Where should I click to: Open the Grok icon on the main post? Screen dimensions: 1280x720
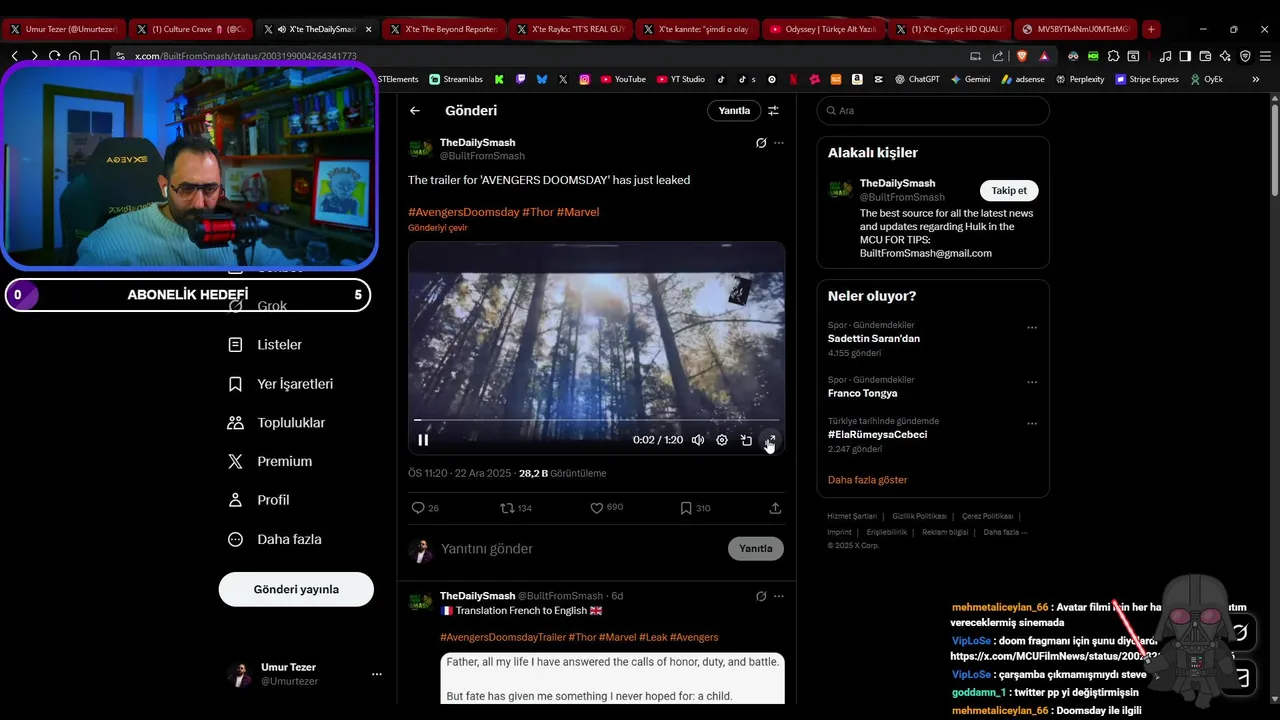[761, 143]
